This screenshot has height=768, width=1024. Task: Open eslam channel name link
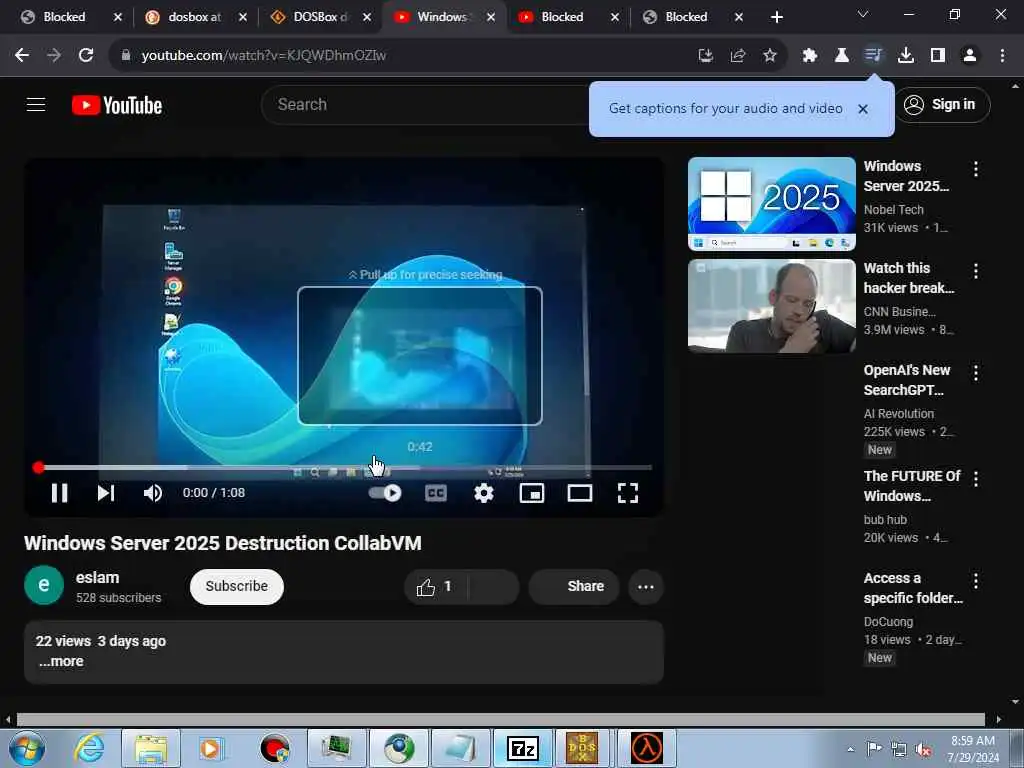(x=97, y=578)
